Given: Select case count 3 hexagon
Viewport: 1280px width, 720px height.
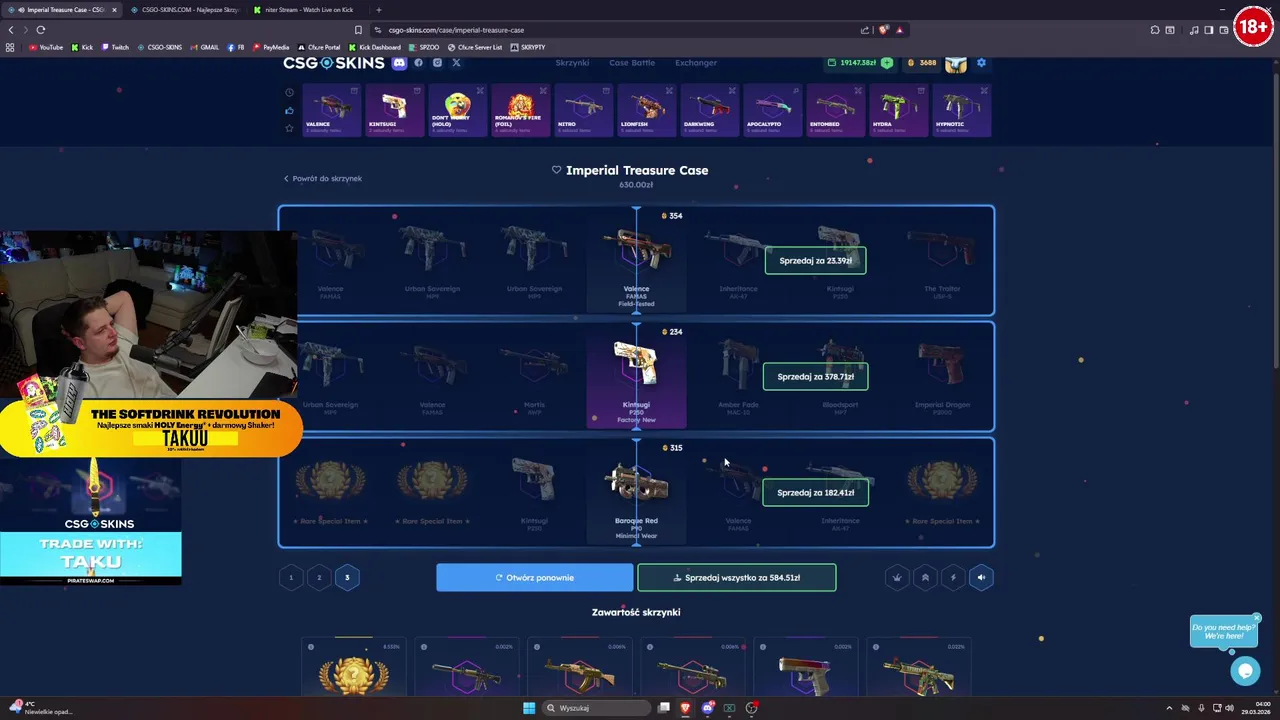Looking at the screenshot, I should coord(347,577).
